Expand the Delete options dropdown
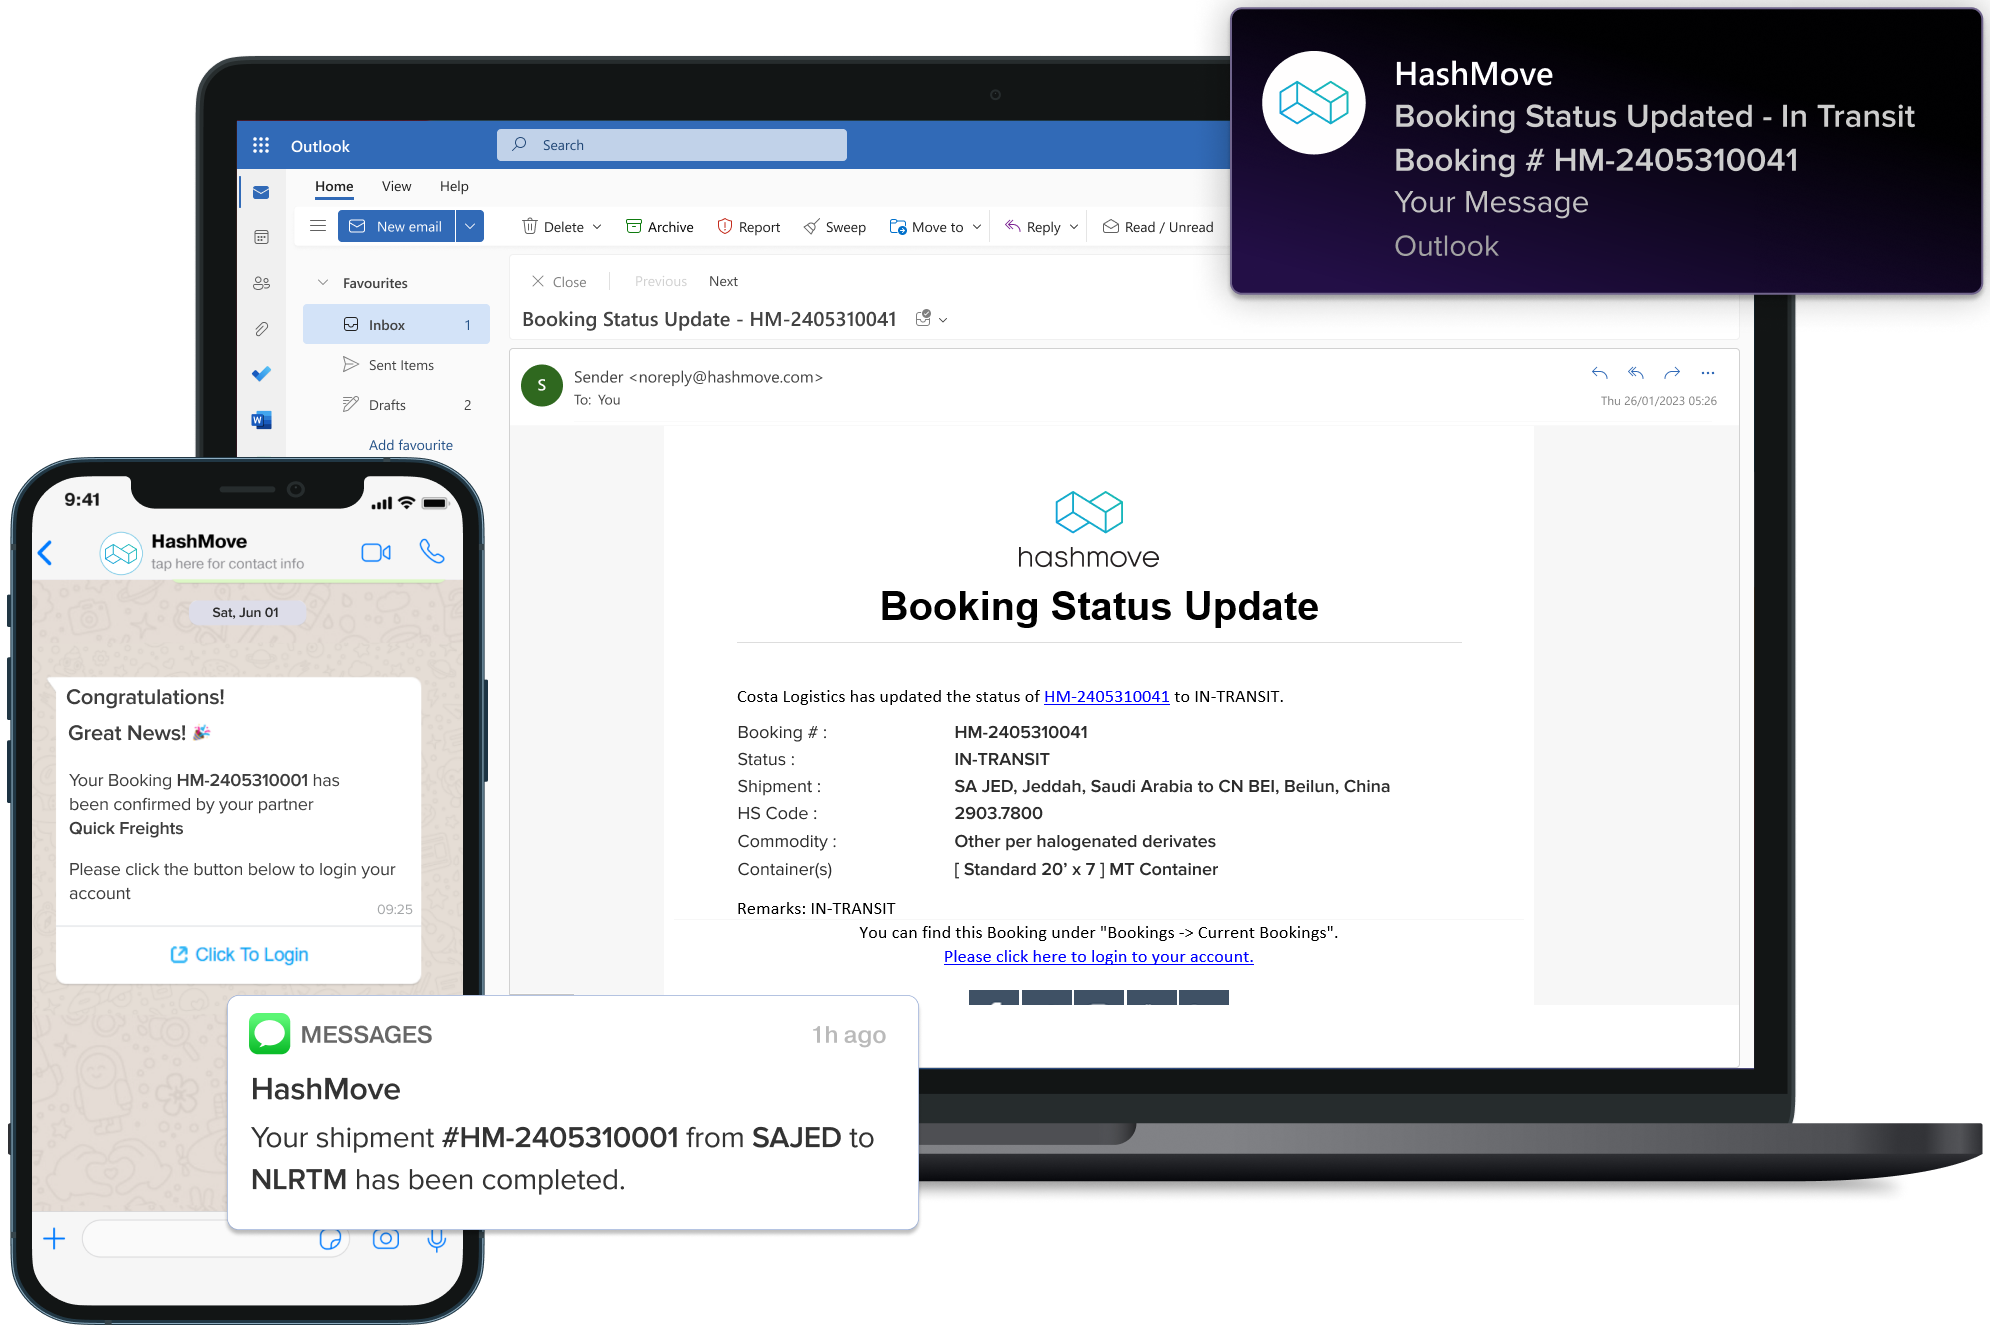Screen dimensions: 1990x1337 [x=597, y=227]
